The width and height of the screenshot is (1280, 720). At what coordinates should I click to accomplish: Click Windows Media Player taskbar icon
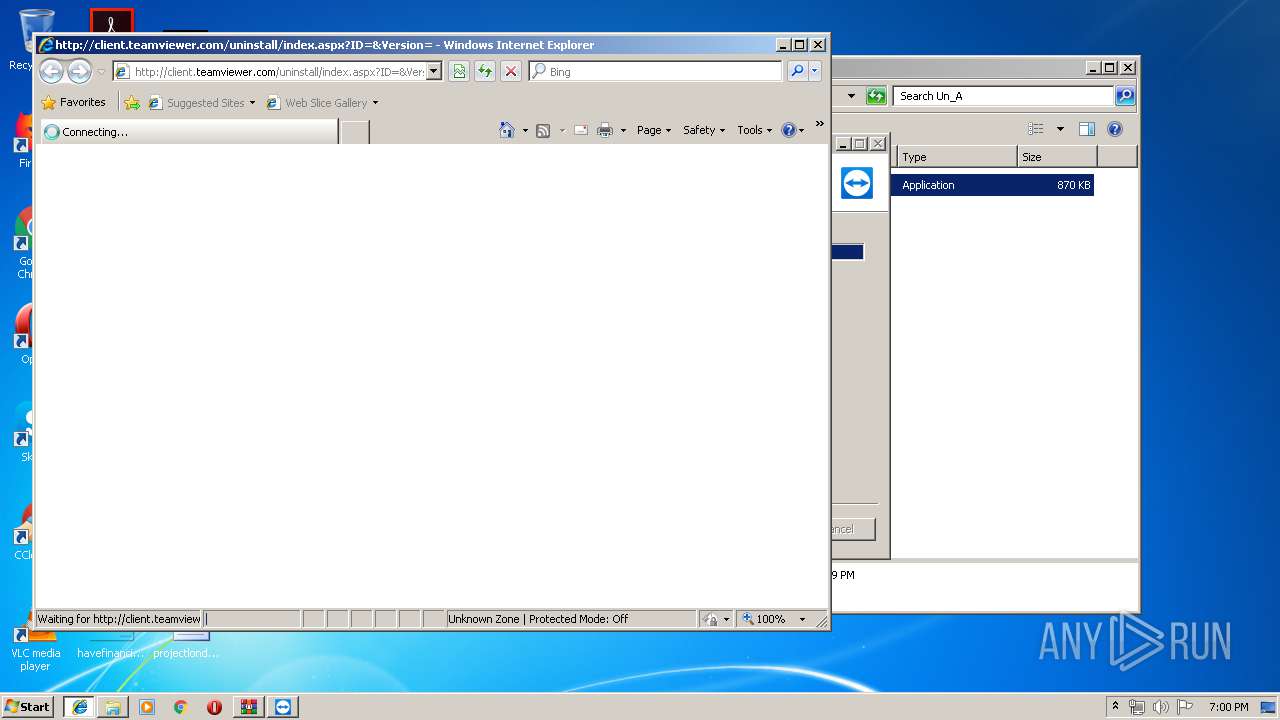pyautogui.click(x=147, y=706)
